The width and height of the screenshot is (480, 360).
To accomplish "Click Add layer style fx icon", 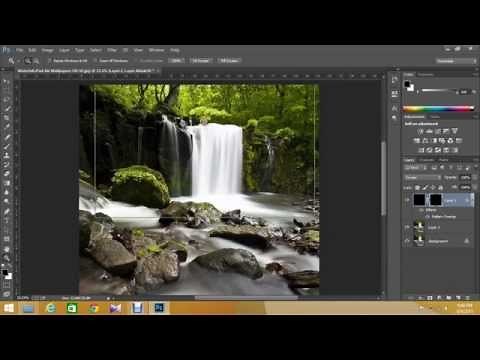I will [x=420, y=297].
